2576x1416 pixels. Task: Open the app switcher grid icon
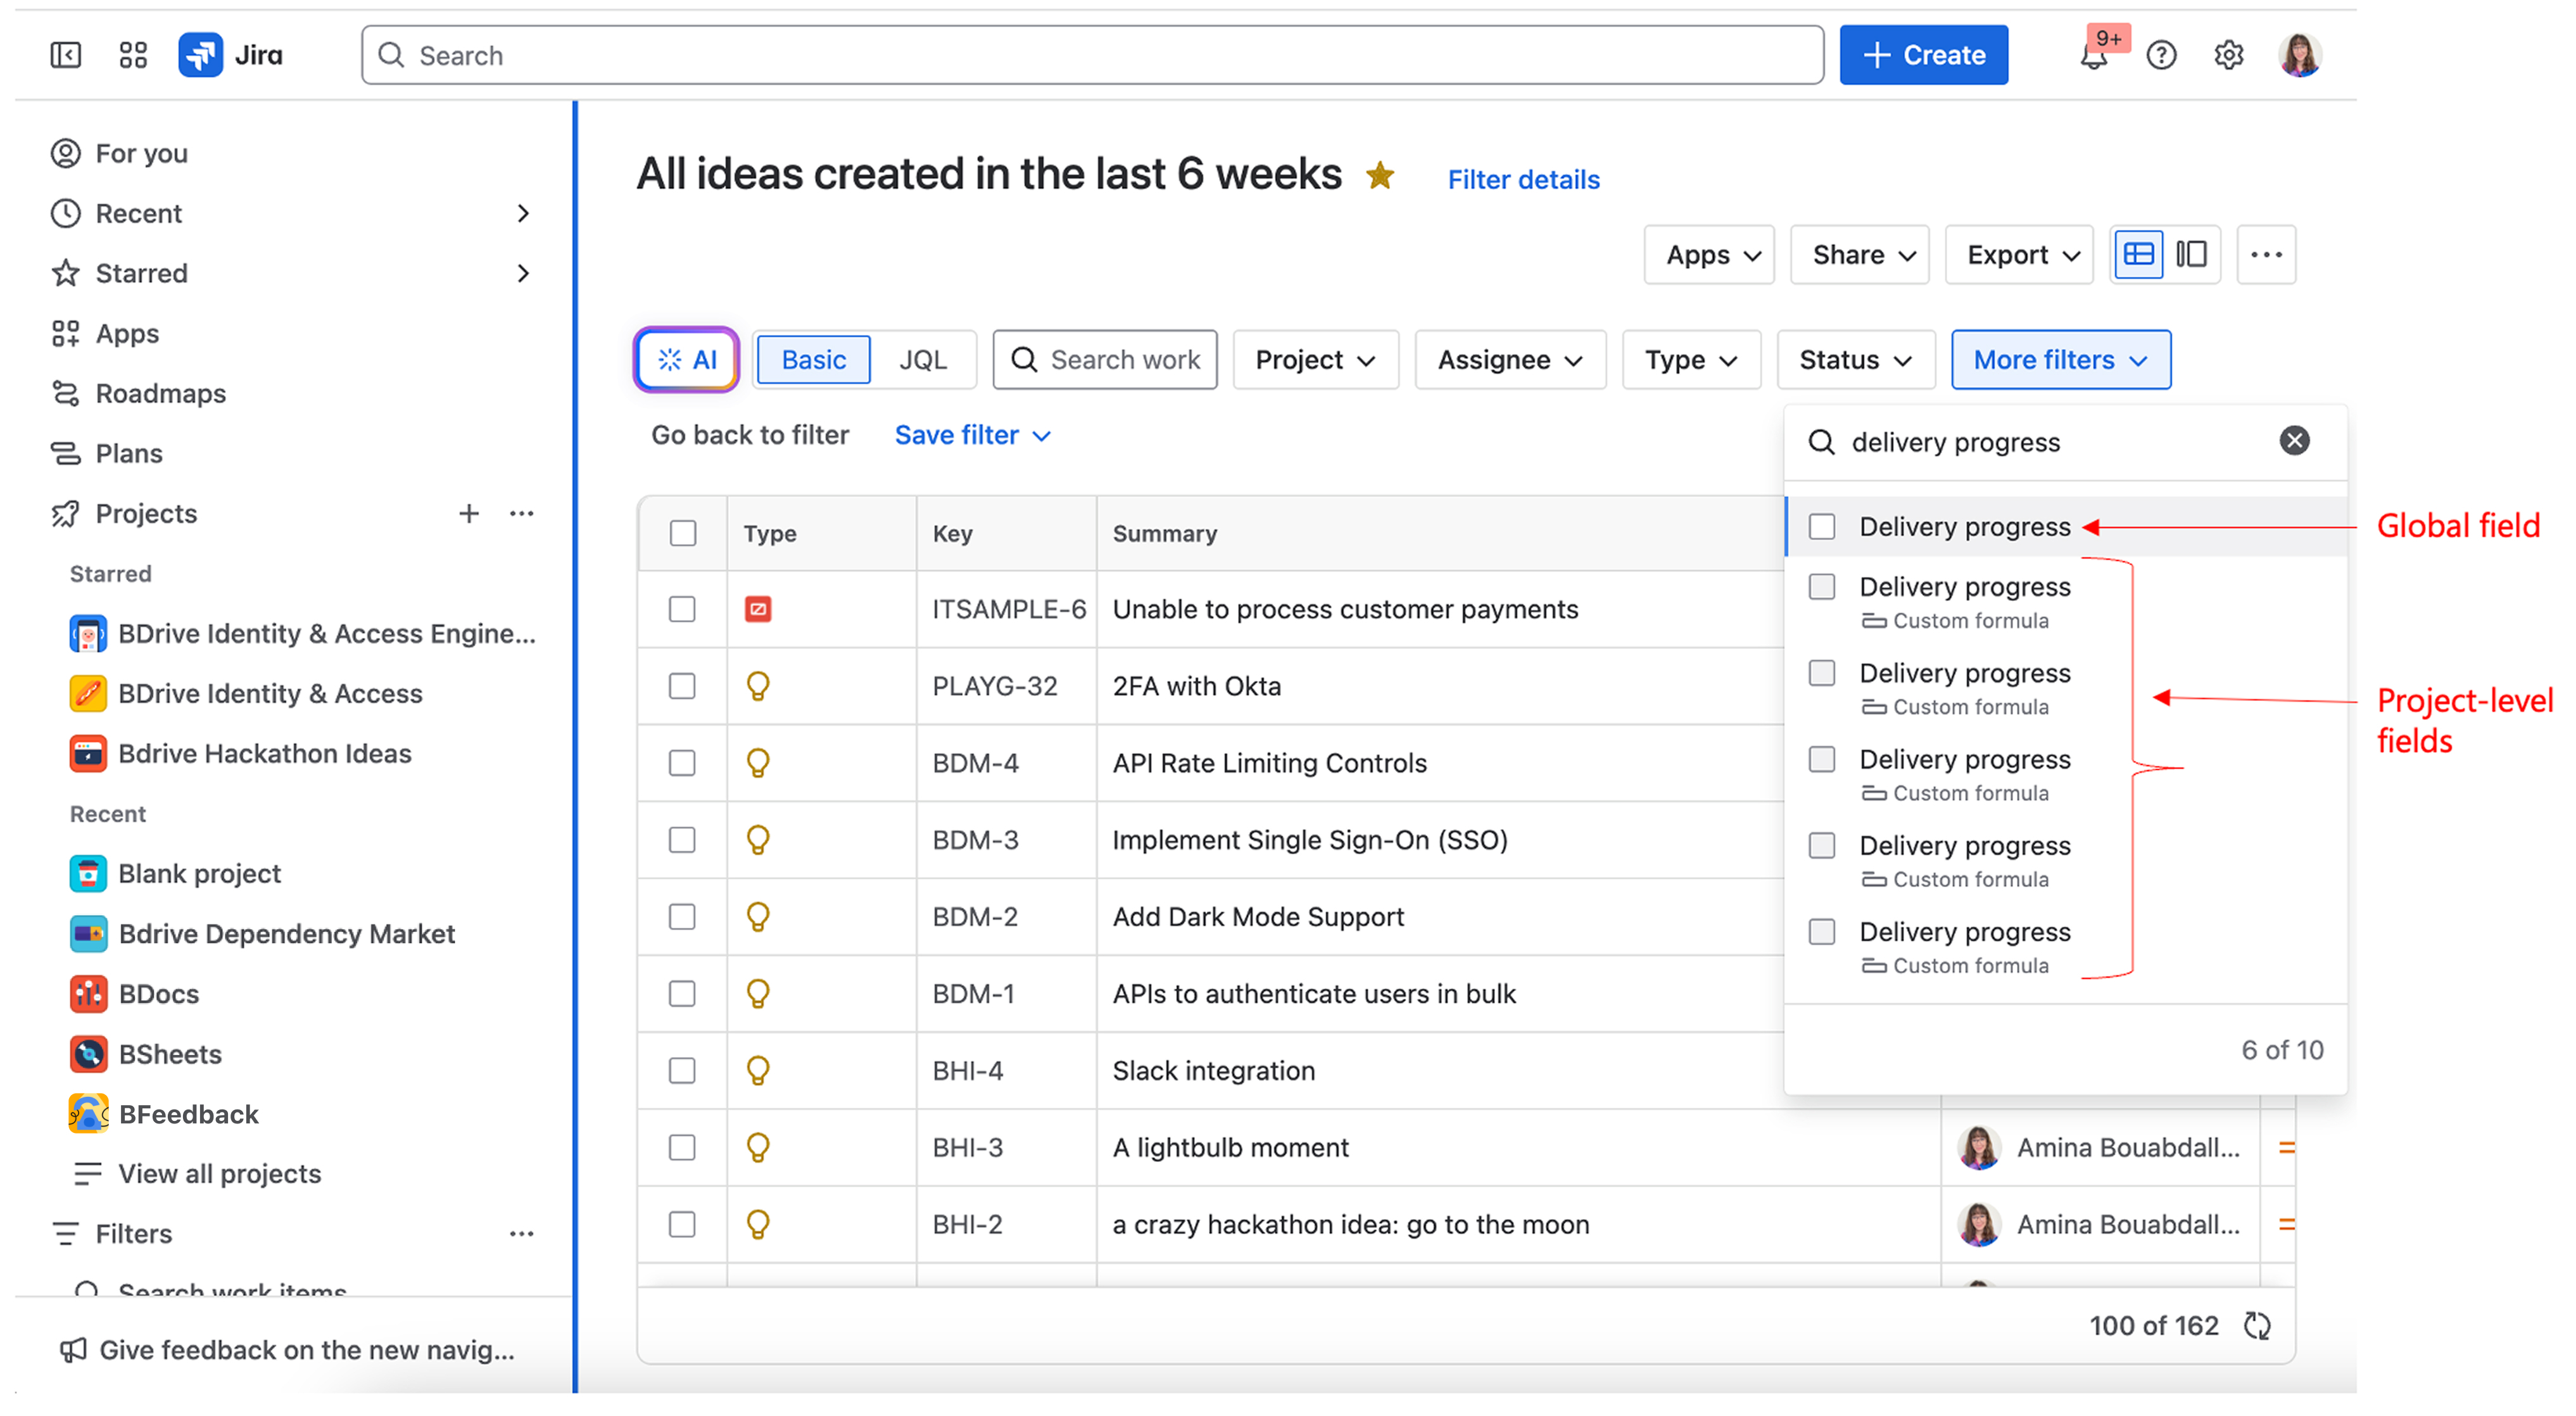click(x=132, y=54)
